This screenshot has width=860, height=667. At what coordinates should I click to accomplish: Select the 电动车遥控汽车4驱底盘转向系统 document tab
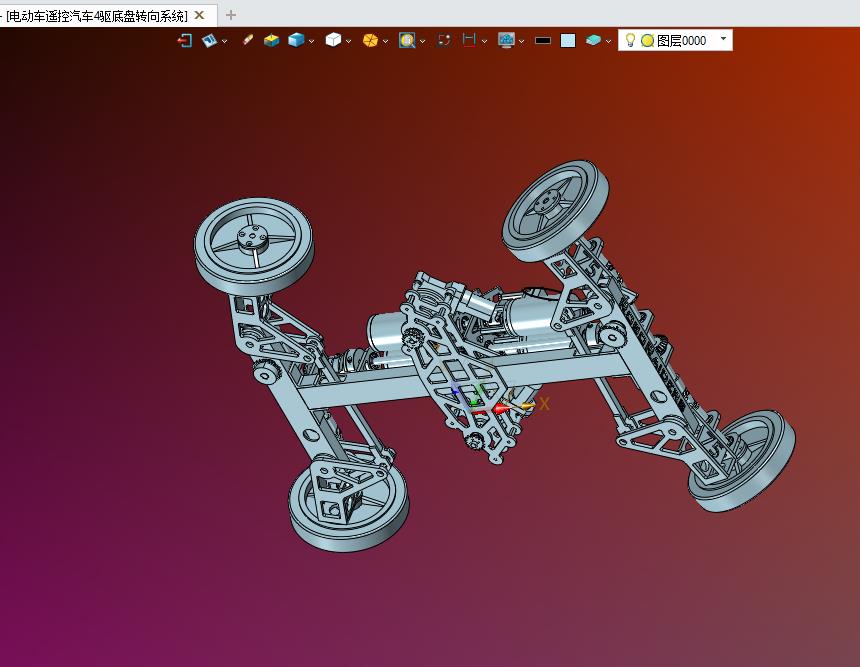pyautogui.click(x=97, y=15)
